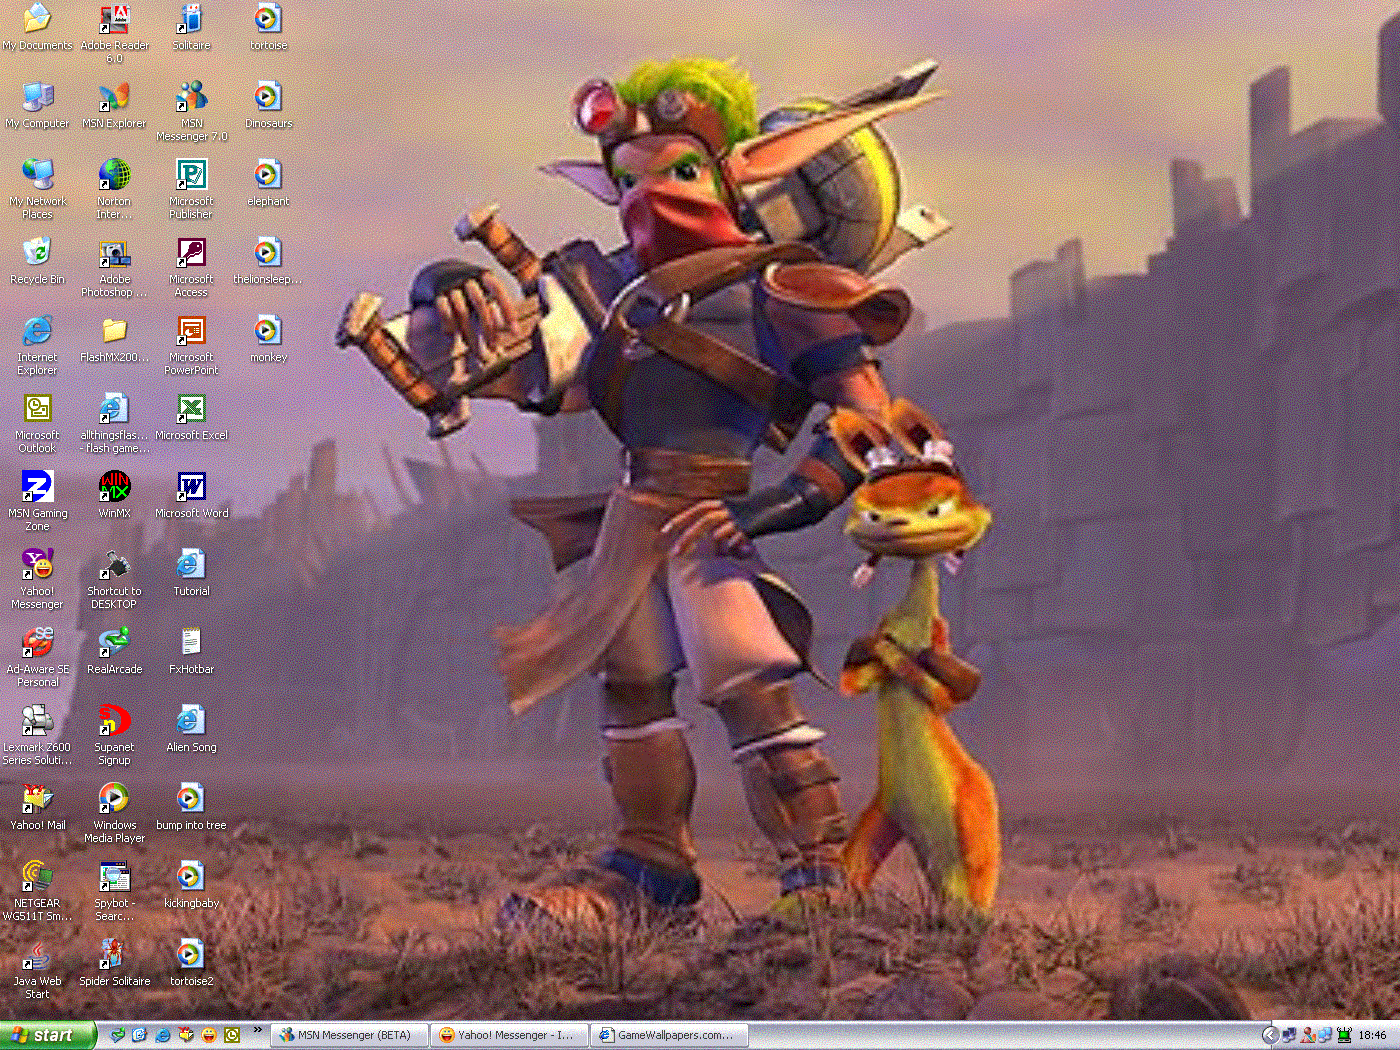Switch to MSN Messenger (BETA) taskbar button

tap(350, 1035)
